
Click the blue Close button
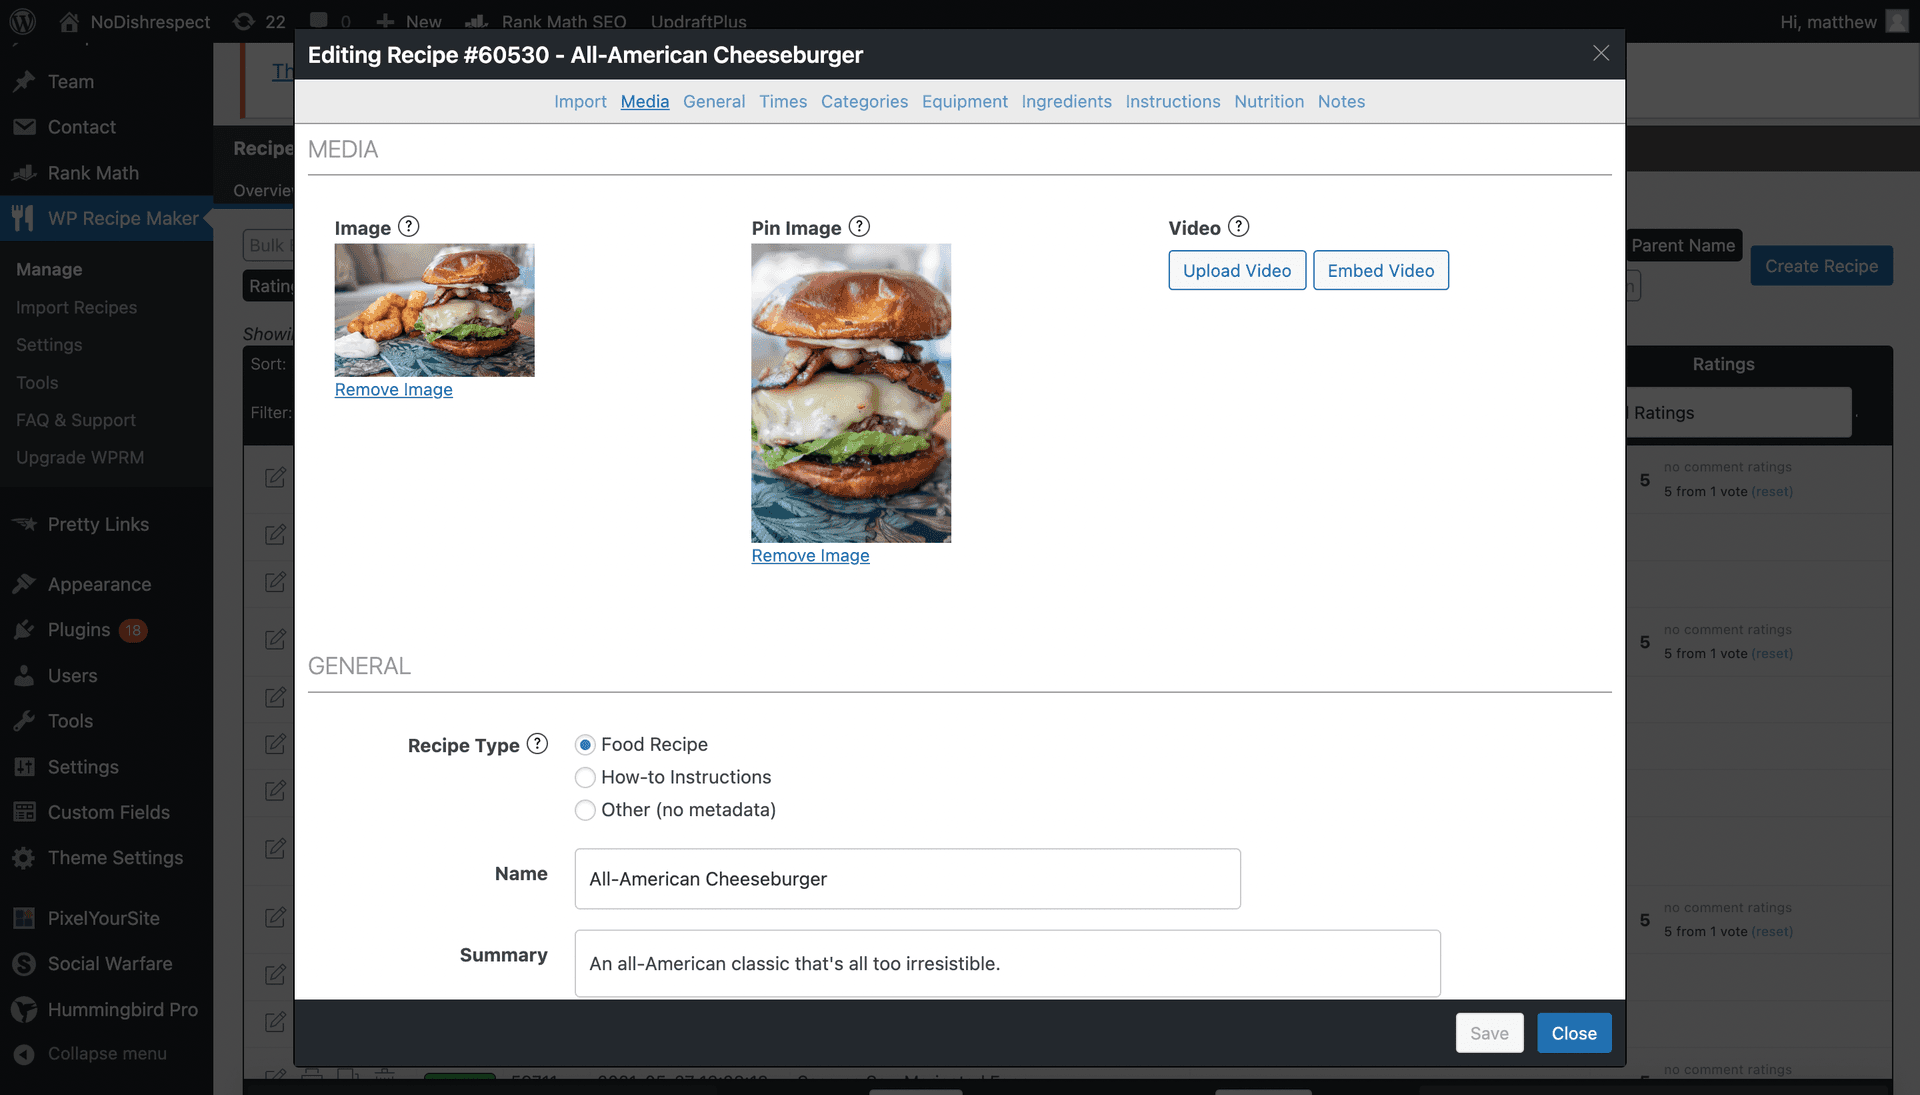click(1574, 1033)
